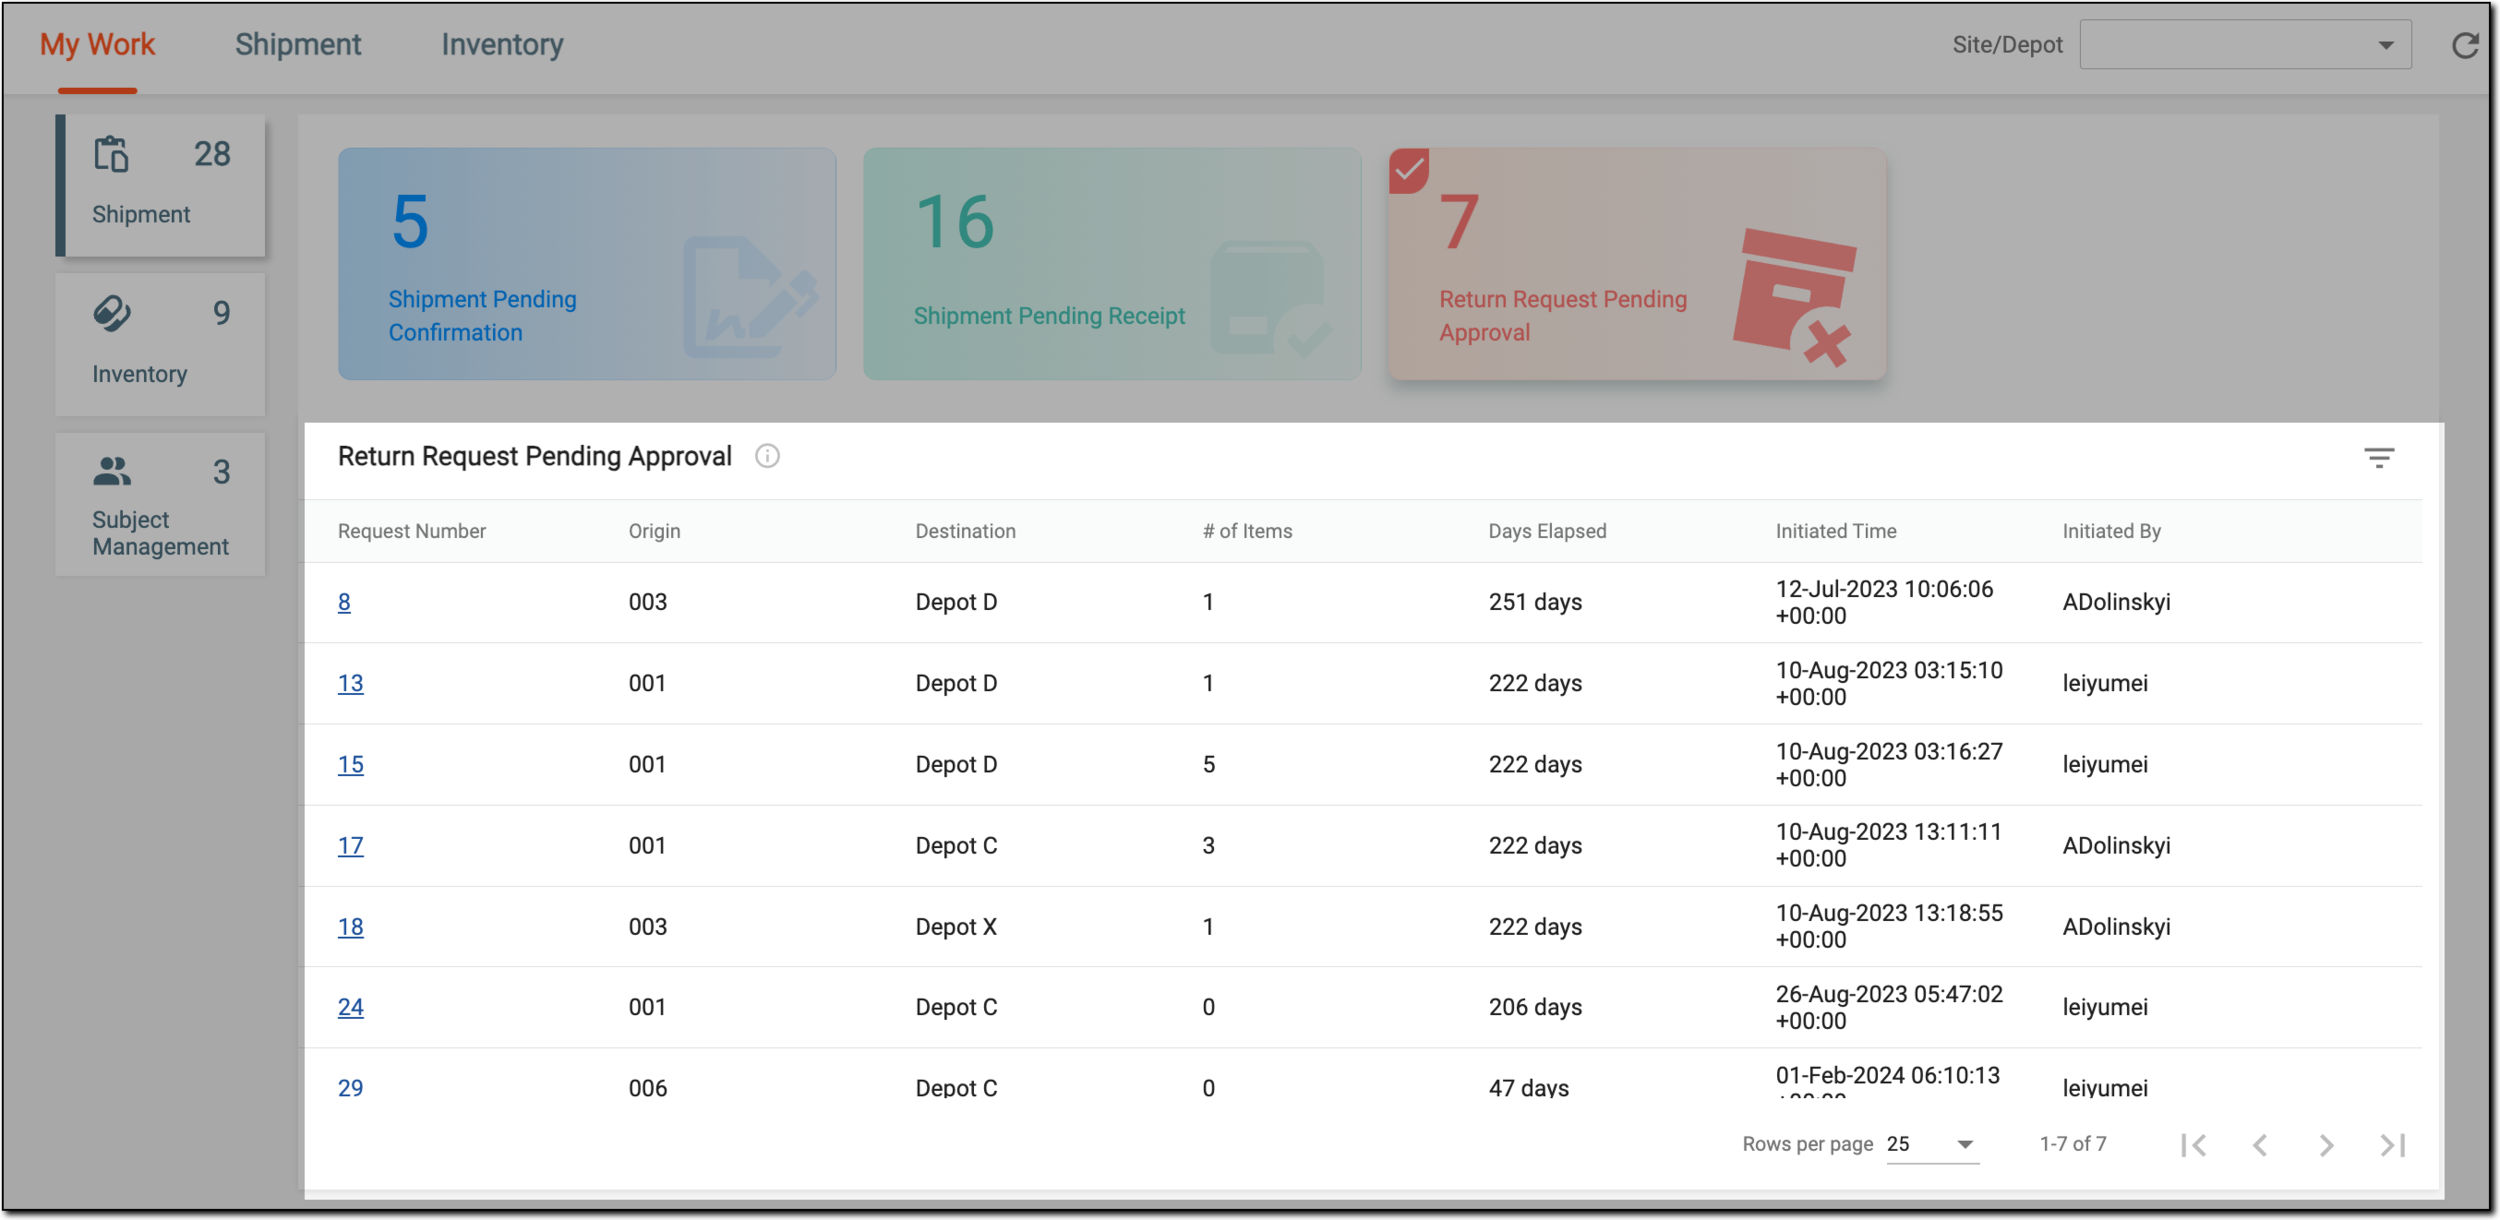This screenshot has width=2500, height=1220.
Task: Click the refresh icon next to Site/Depot
Action: click(x=2465, y=45)
